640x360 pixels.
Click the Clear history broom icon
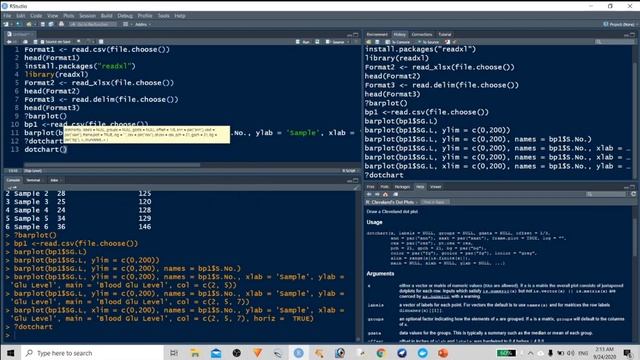click(455, 42)
